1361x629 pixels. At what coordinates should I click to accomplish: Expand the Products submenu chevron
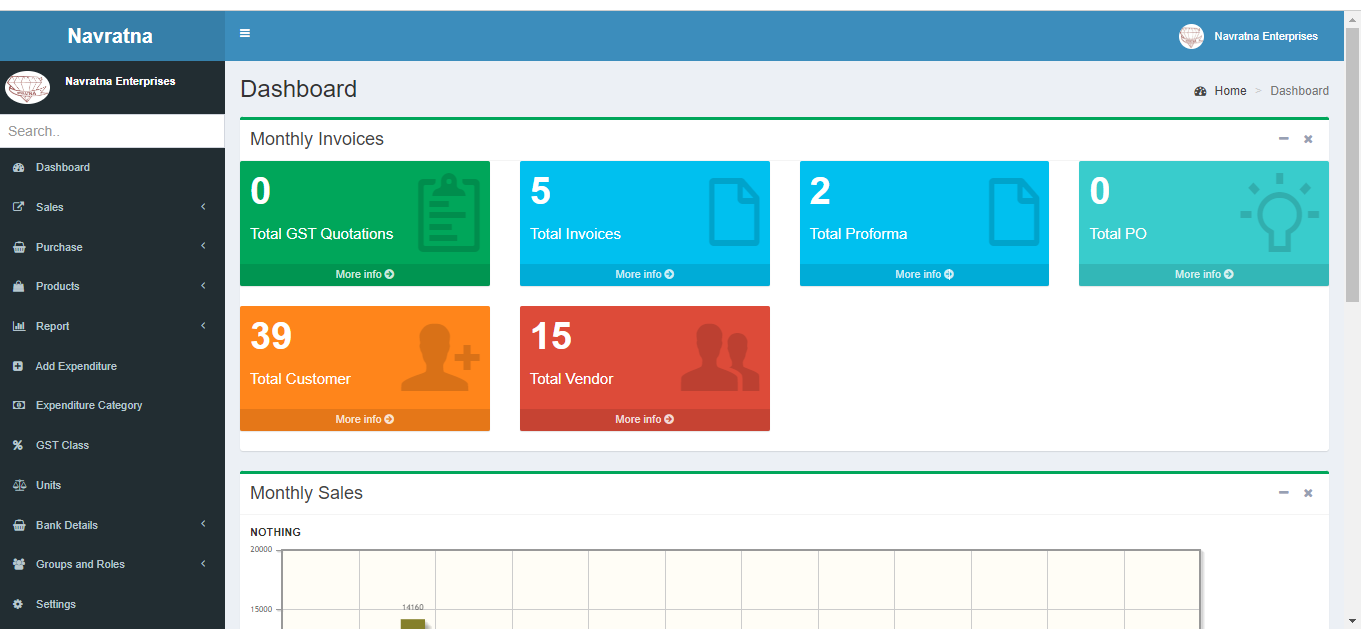[x=203, y=286]
